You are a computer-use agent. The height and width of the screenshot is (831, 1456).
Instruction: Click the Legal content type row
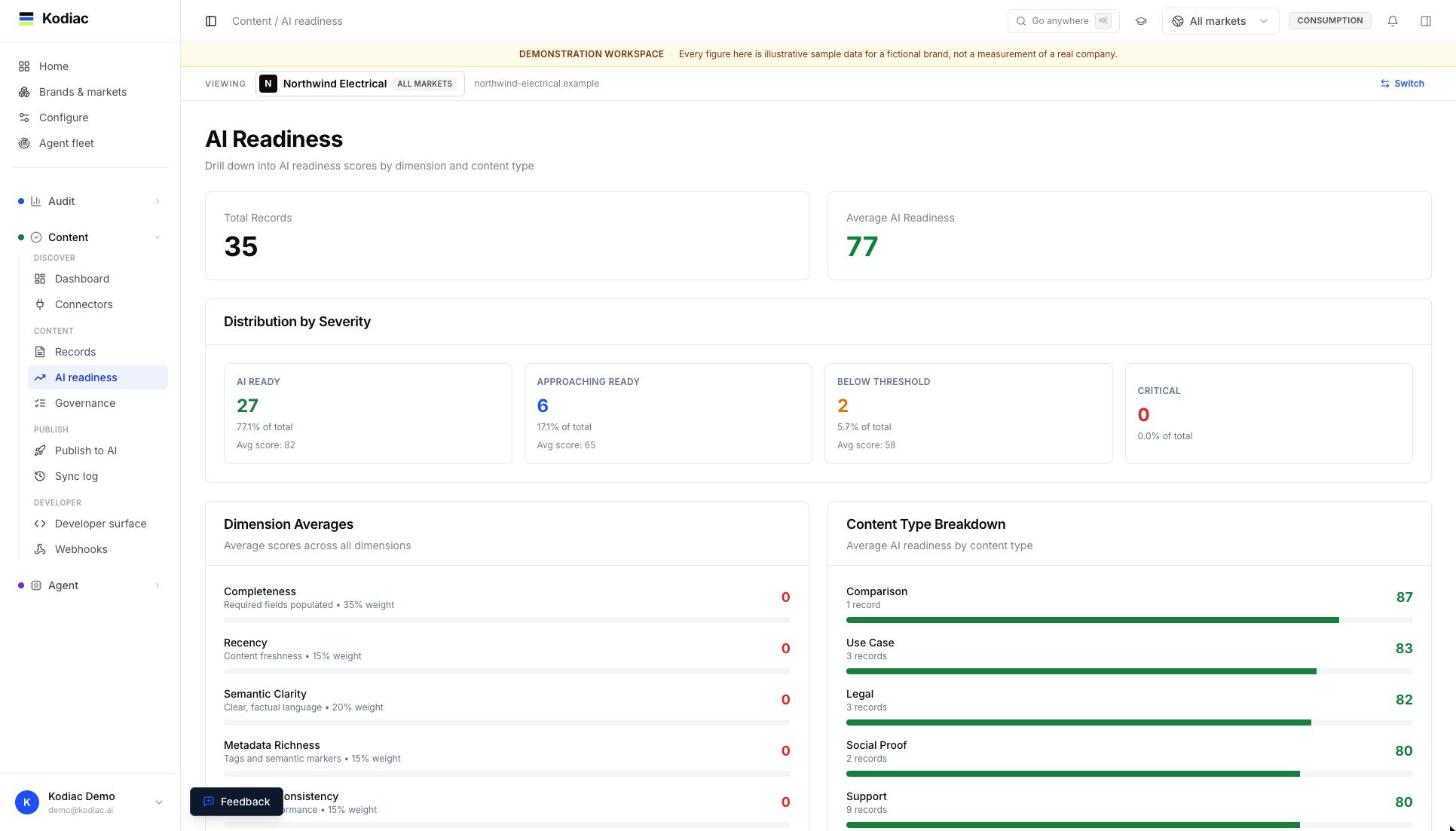coord(1129,705)
